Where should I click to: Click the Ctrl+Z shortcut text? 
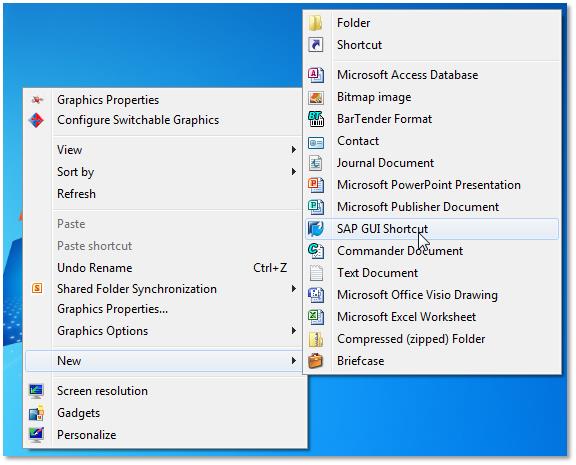pyautogui.click(x=270, y=268)
